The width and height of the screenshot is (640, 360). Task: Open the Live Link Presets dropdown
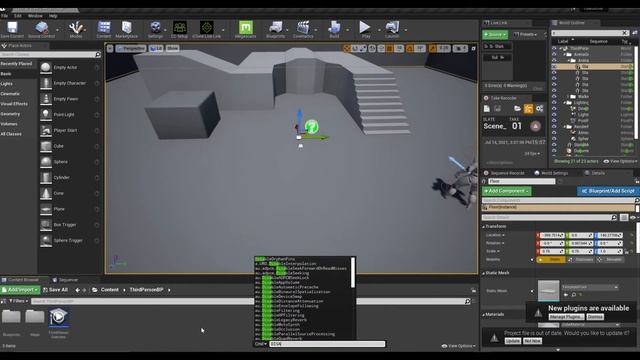point(526,35)
